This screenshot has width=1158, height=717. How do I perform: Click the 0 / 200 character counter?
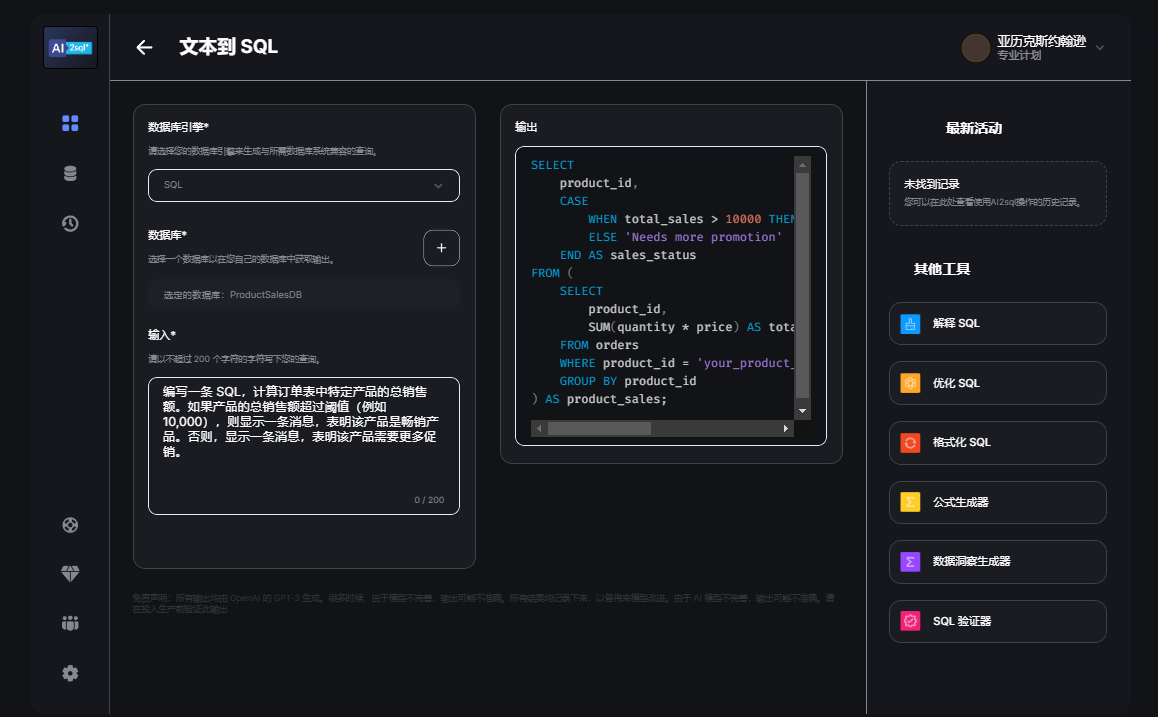(429, 500)
